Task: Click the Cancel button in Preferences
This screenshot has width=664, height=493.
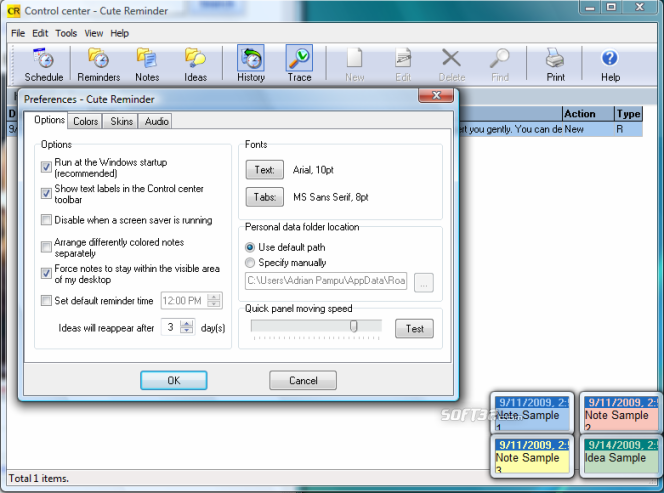Action: pos(303,380)
